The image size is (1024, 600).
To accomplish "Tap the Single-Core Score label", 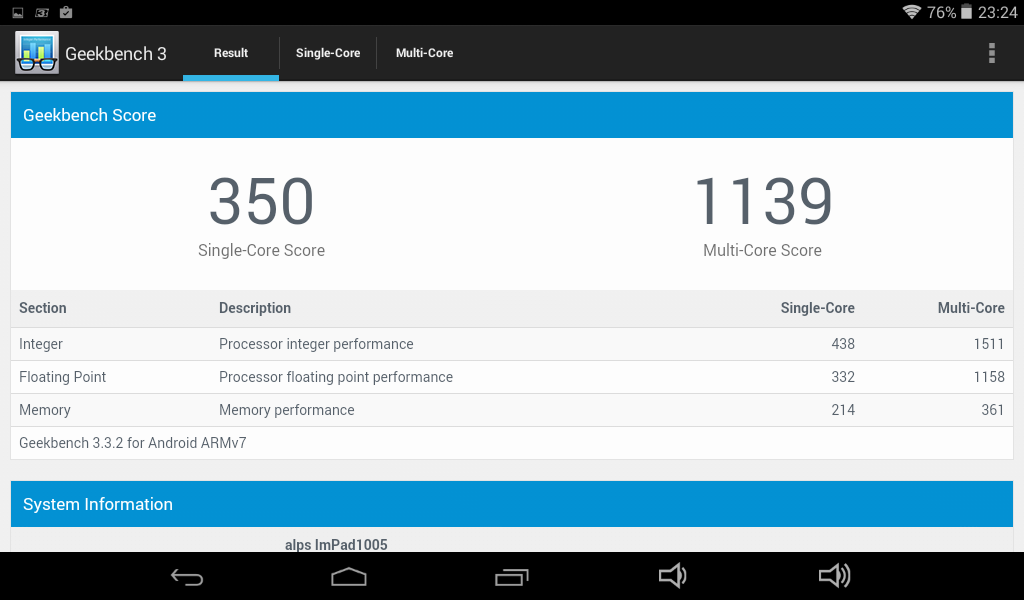I will pos(261,250).
